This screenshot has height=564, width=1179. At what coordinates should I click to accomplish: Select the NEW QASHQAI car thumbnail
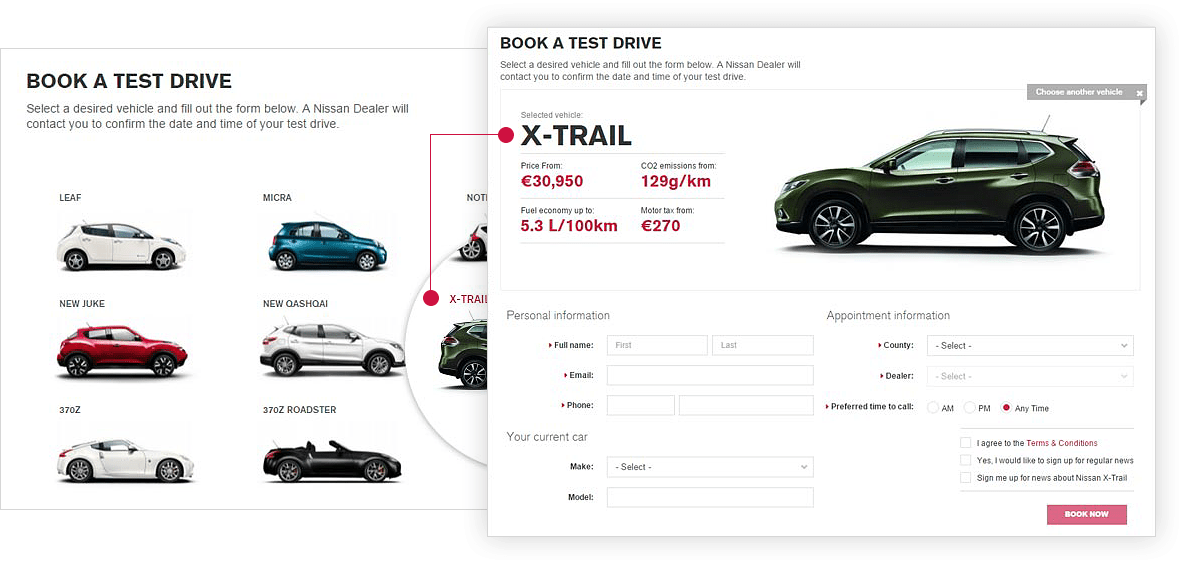332,350
